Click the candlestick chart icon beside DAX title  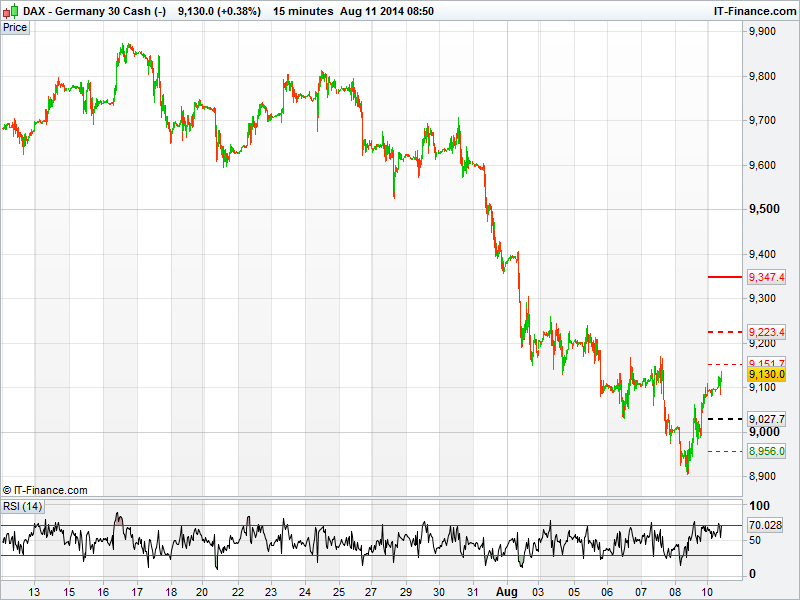[10, 11]
